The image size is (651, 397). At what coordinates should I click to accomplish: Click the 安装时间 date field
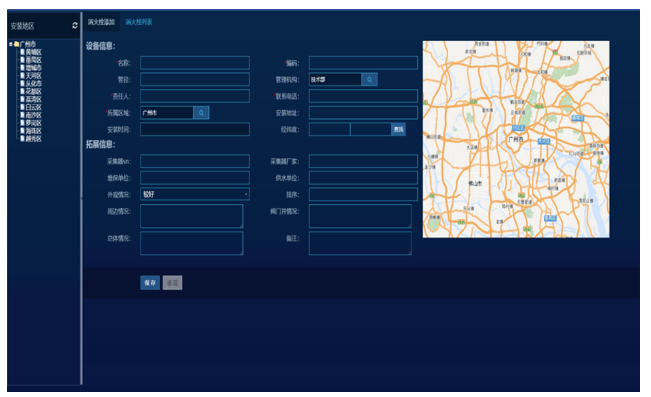coord(195,129)
